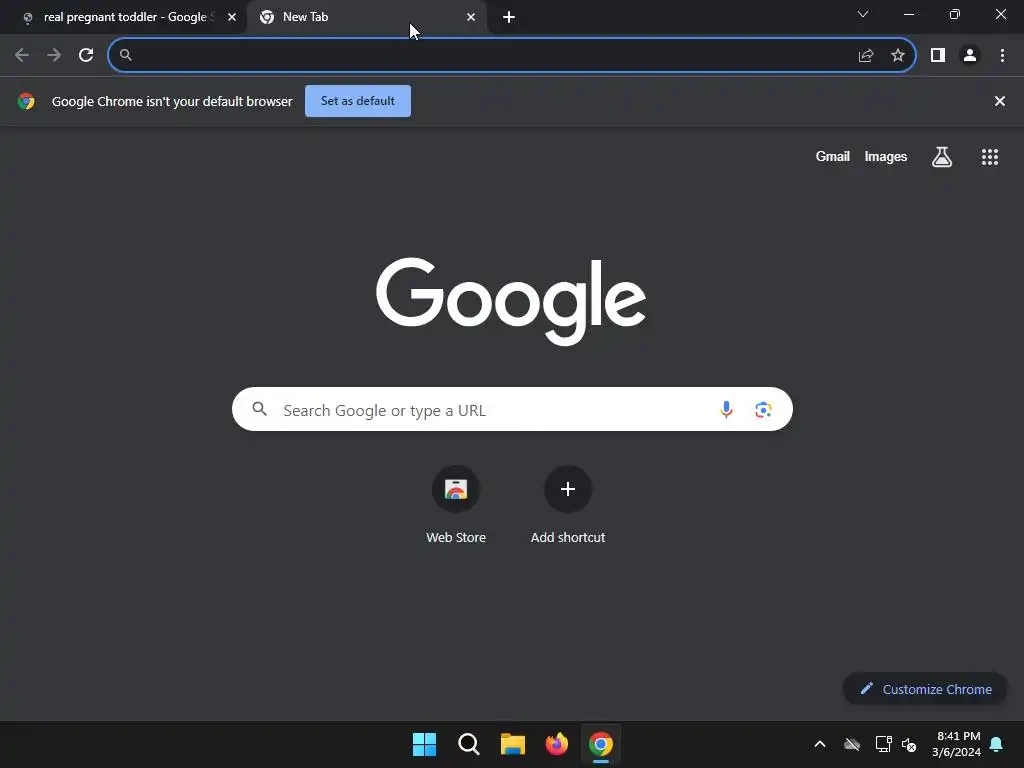The height and width of the screenshot is (768, 1024).
Task: Go forward with the forward arrow
Action: [x=54, y=55]
